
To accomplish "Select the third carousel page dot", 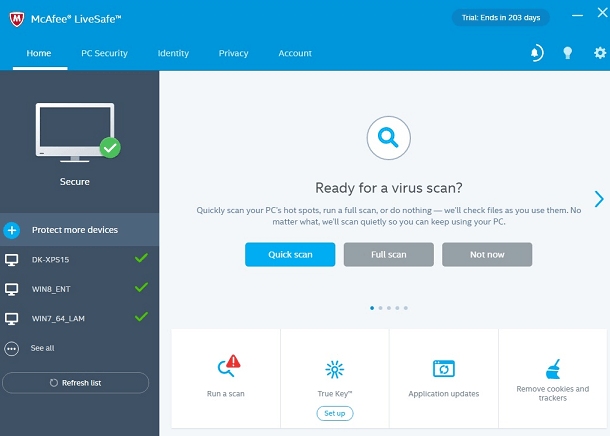I will (x=389, y=308).
